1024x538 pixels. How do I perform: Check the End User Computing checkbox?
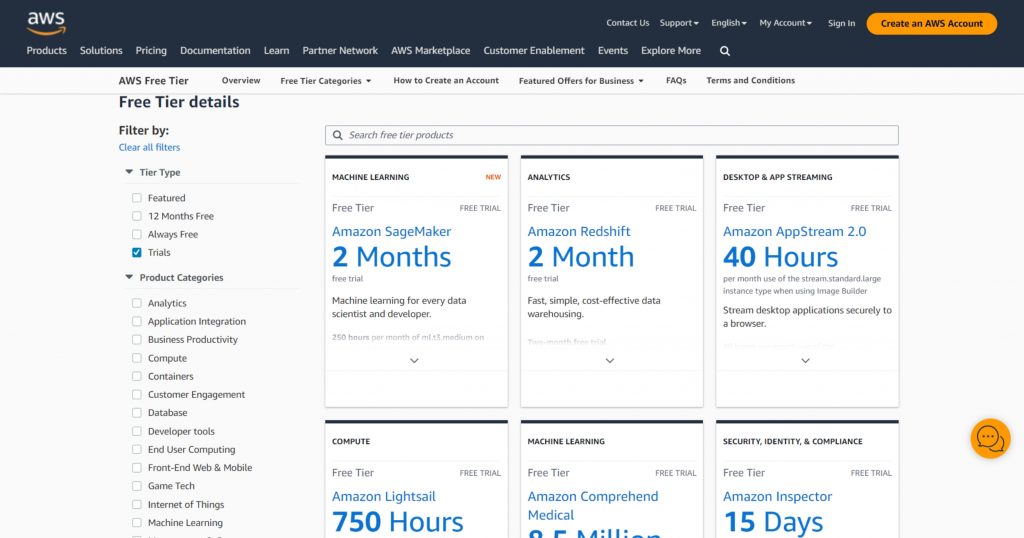coord(136,449)
